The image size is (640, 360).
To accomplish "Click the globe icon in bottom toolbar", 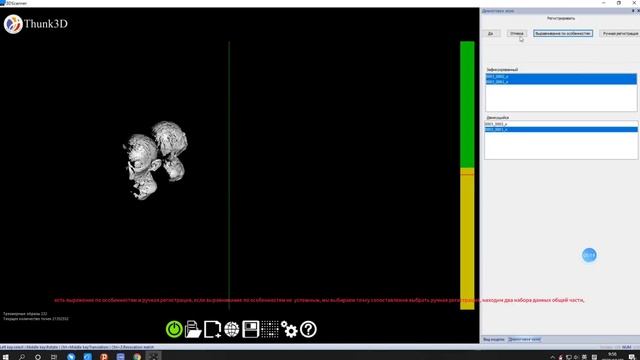I will [231, 329].
